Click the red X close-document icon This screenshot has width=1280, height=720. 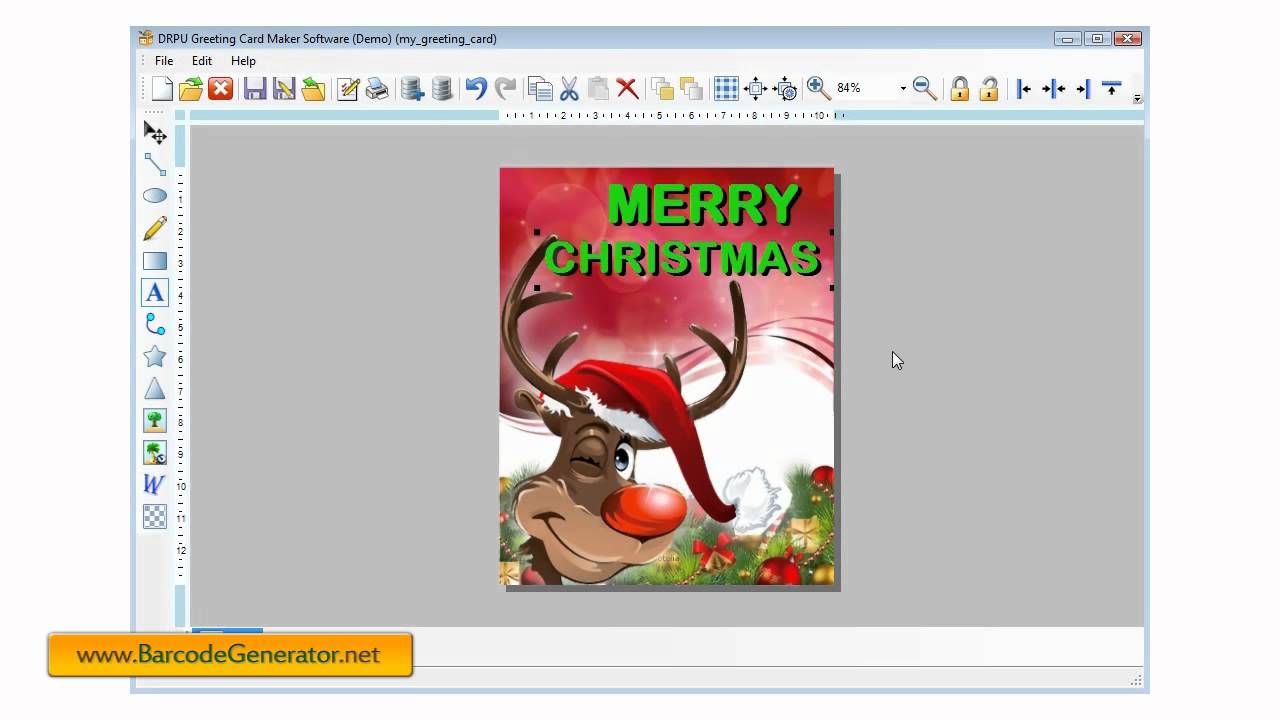tap(221, 89)
